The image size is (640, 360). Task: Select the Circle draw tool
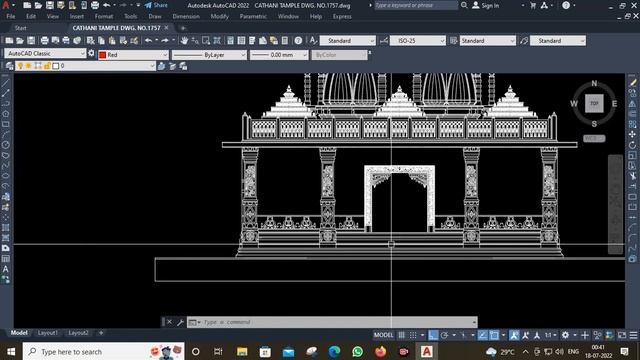click(x=6, y=145)
